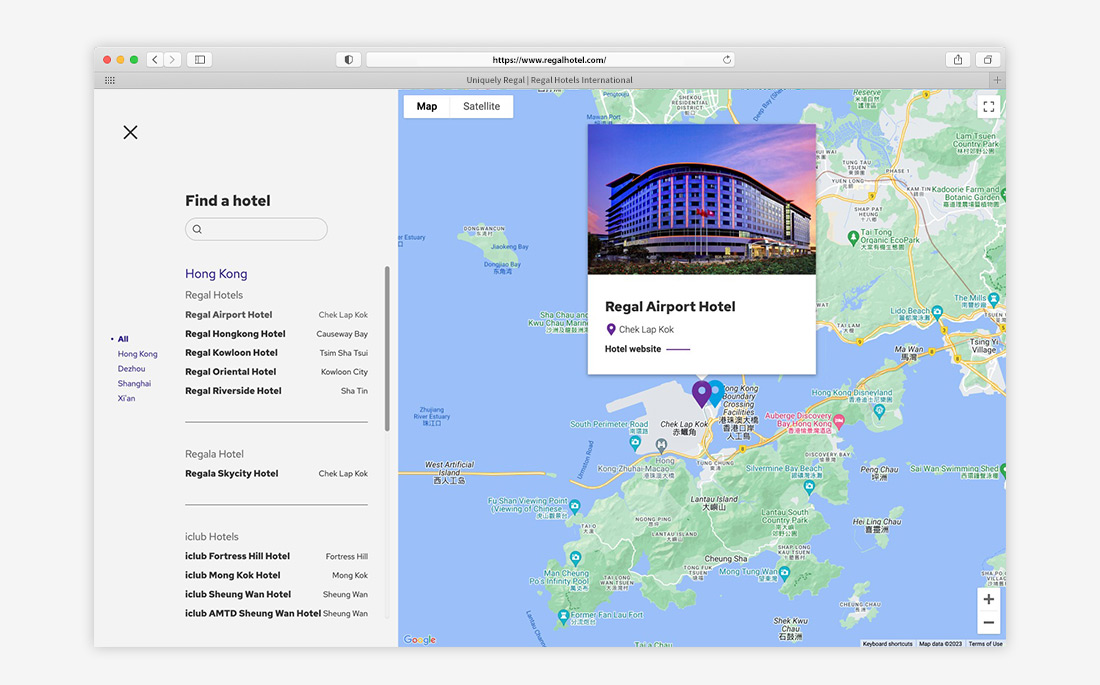Click the magnifier icon in the search box
1100x685 pixels.
pyautogui.click(x=197, y=229)
